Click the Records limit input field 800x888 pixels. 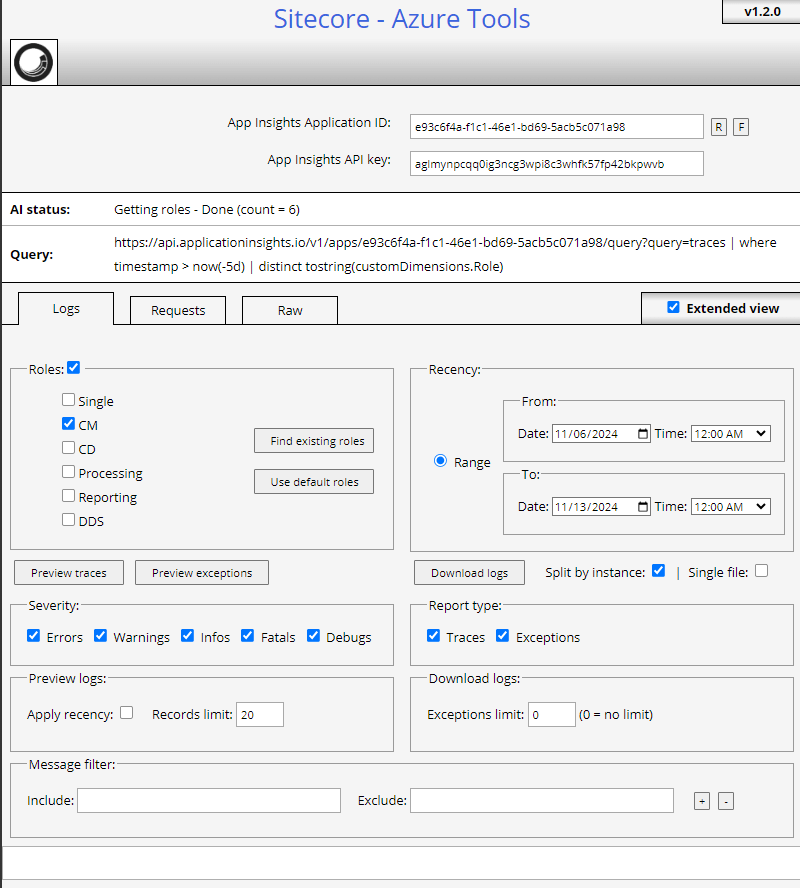point(259,714)
